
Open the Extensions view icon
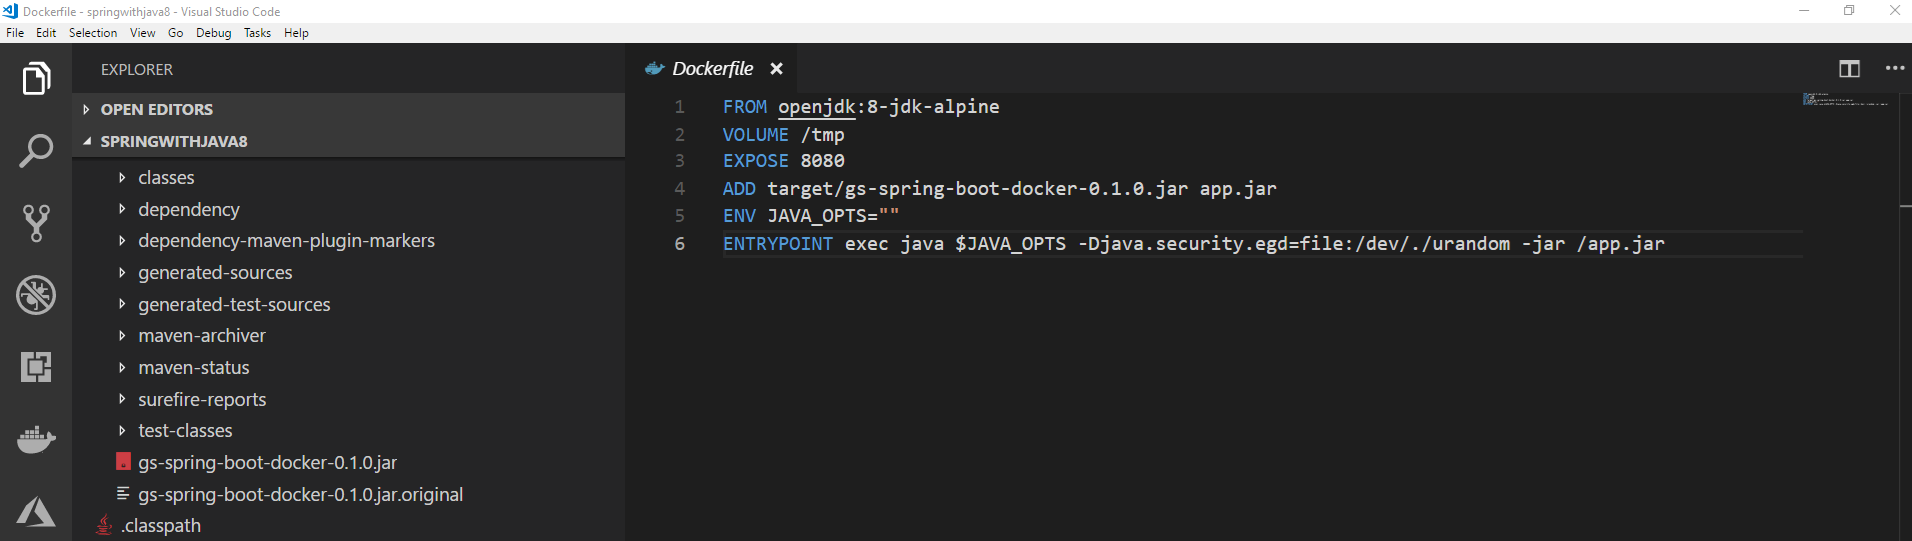[36, 367]
